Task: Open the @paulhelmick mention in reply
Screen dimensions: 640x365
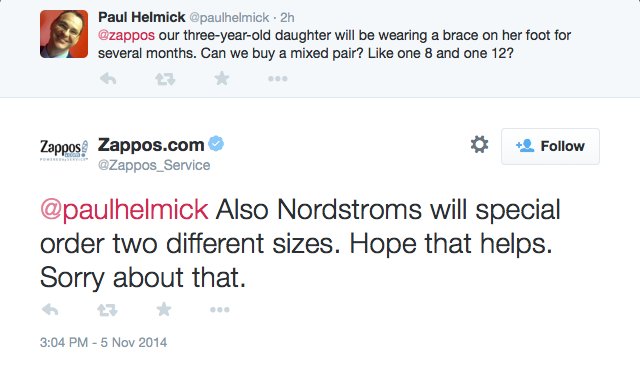Action: click(124, 210)
